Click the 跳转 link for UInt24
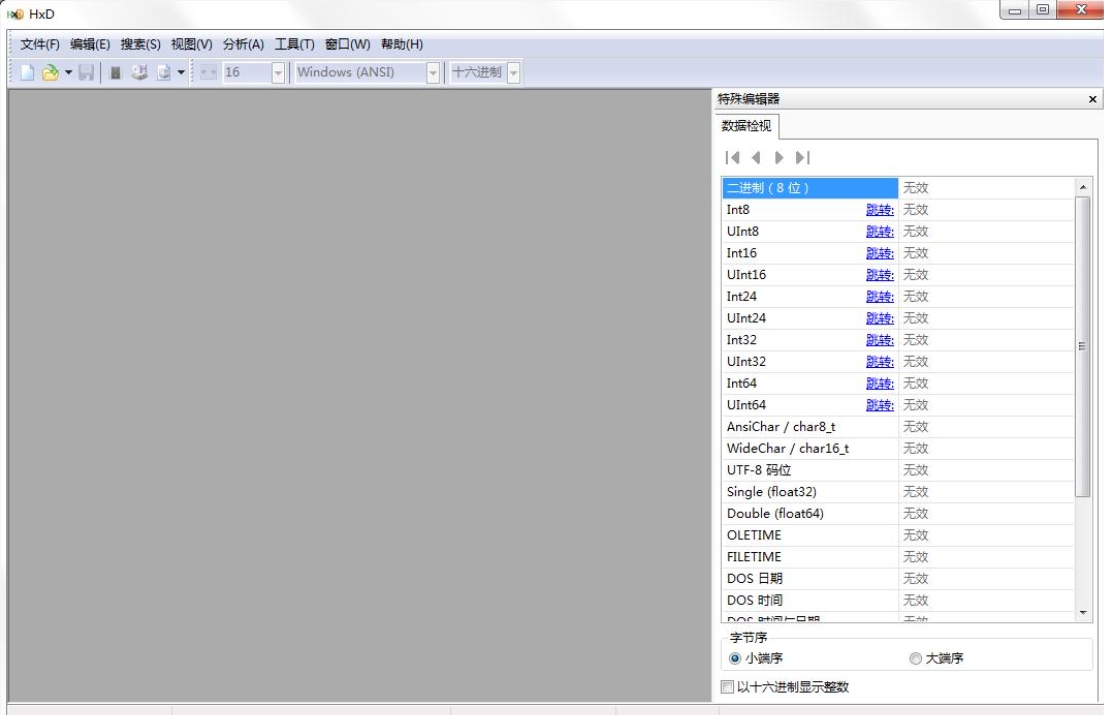This screenshot has height=715, width=1104. pyautogui.click(x=879, y=319)
